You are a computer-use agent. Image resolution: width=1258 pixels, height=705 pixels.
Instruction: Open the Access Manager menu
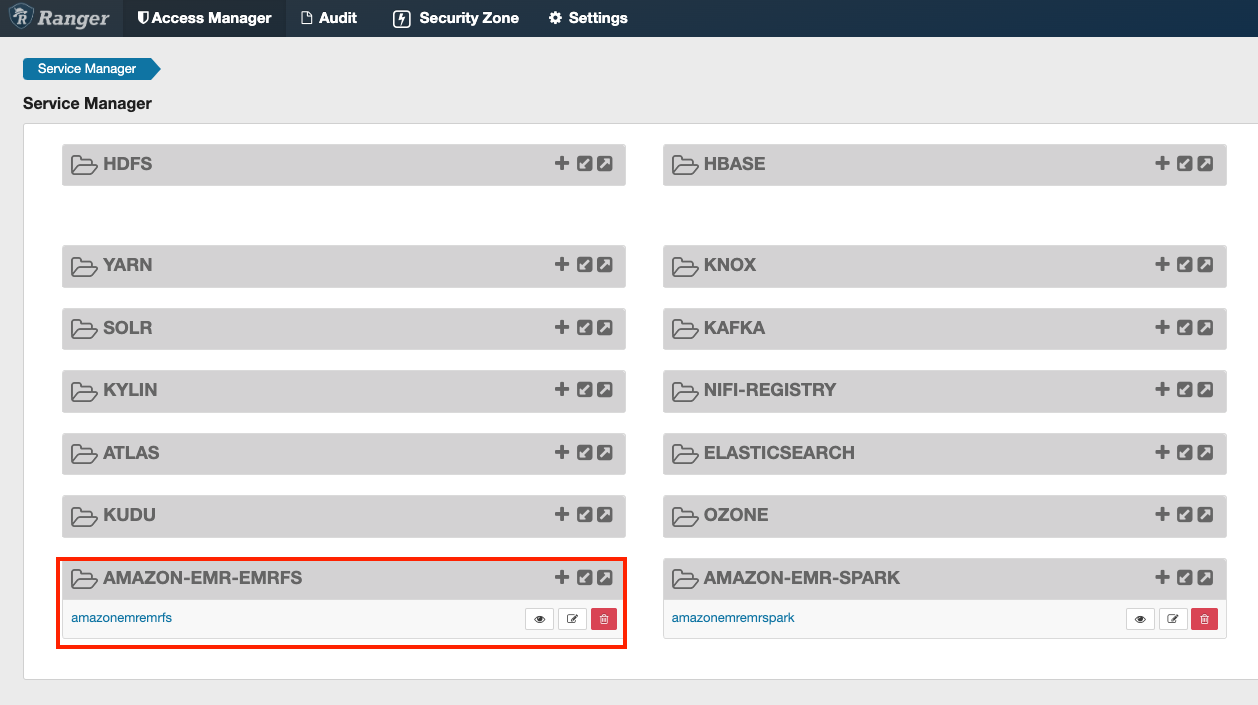(204, 18)
